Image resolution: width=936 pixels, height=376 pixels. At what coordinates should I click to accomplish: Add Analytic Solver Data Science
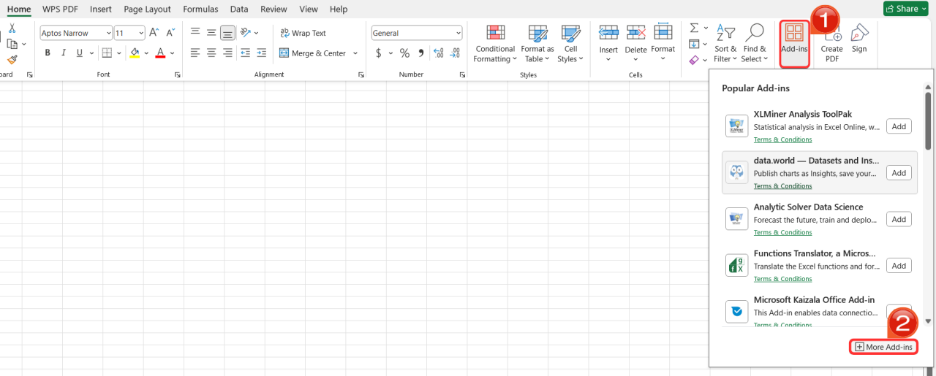click(x=899, y=219)
